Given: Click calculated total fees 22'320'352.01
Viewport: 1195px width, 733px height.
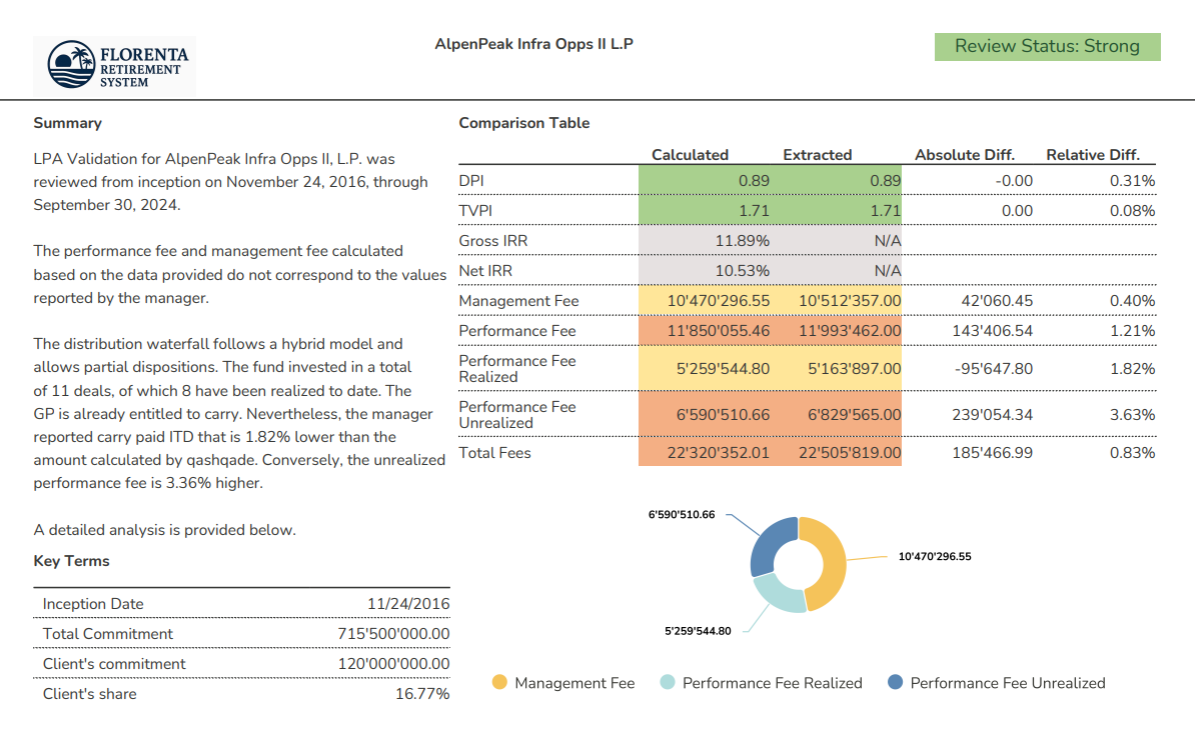Looking at the screenshot, I should tap(719, 453).
